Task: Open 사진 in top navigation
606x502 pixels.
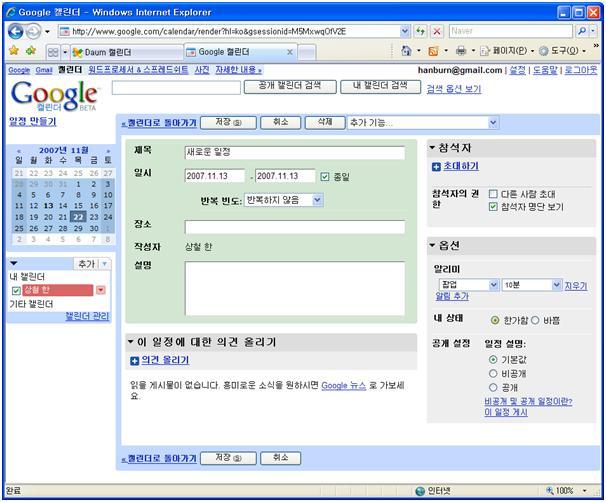Action: tap(202, 70)
